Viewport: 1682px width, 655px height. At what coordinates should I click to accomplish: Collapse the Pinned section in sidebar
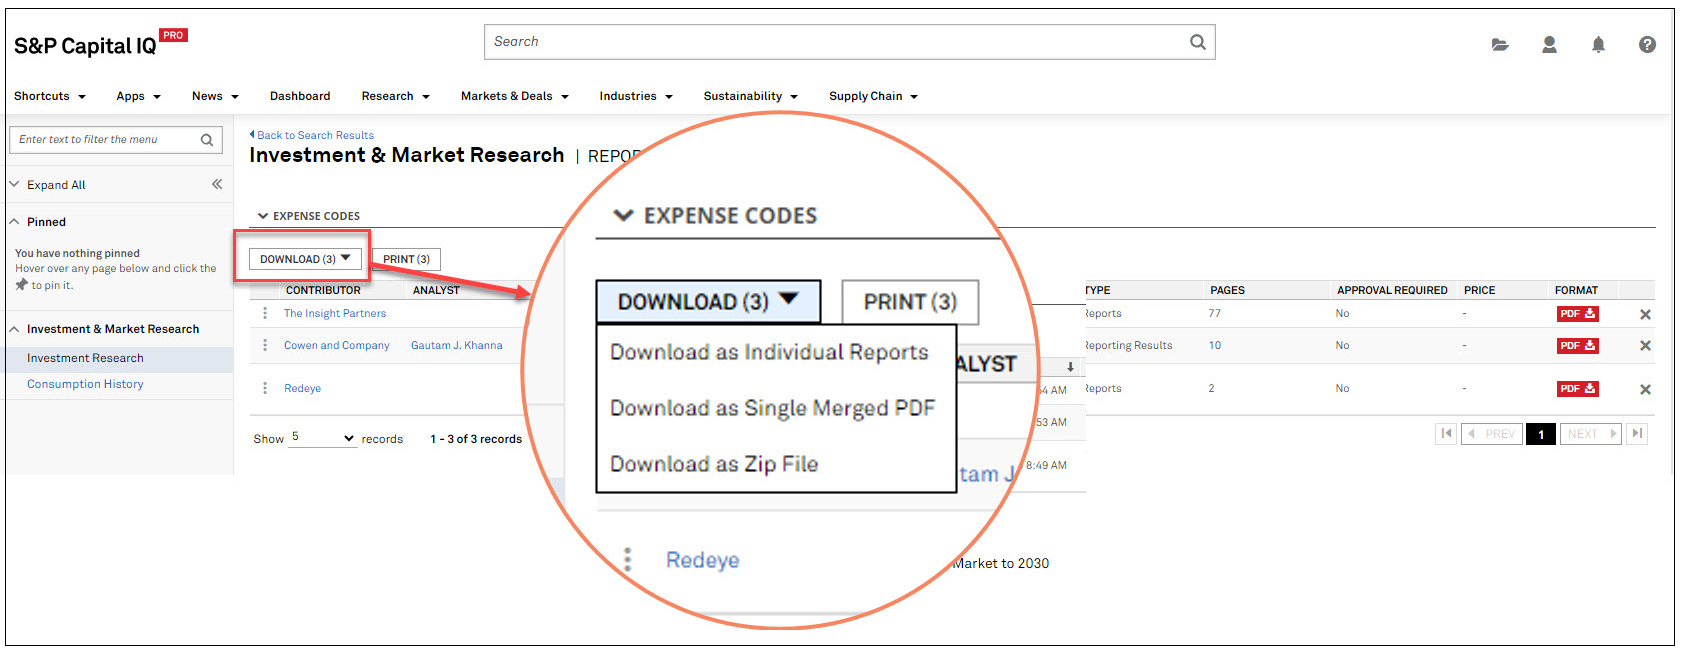pyautogui.click(x=15, y=222)
